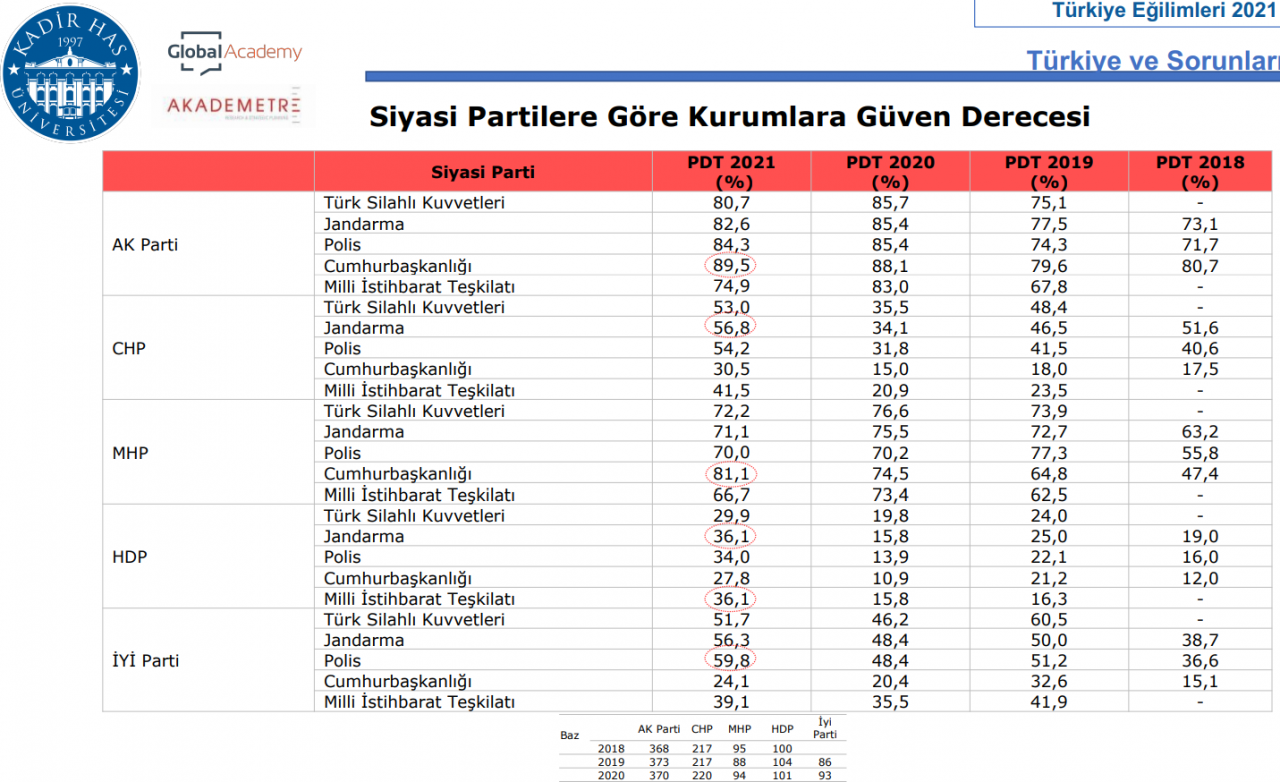The width and height of the screenshot is (1280, 782).
Task: Click the value 17,5 in PDT 2018 column
Action: click(x=1200, y=370)
